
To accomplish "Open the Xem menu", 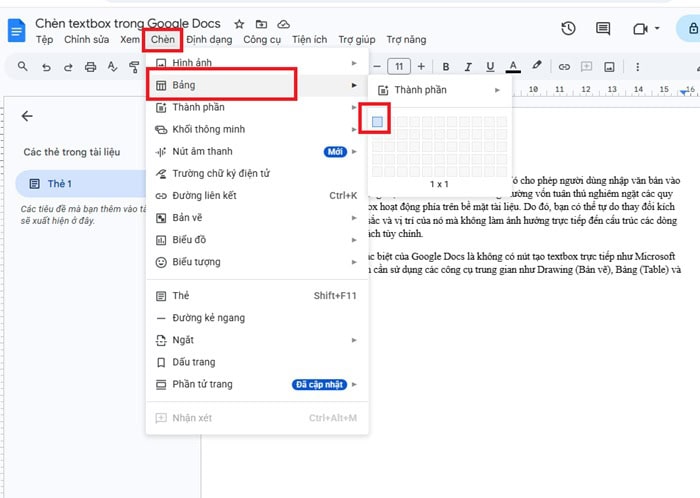I will coord(129,40).
